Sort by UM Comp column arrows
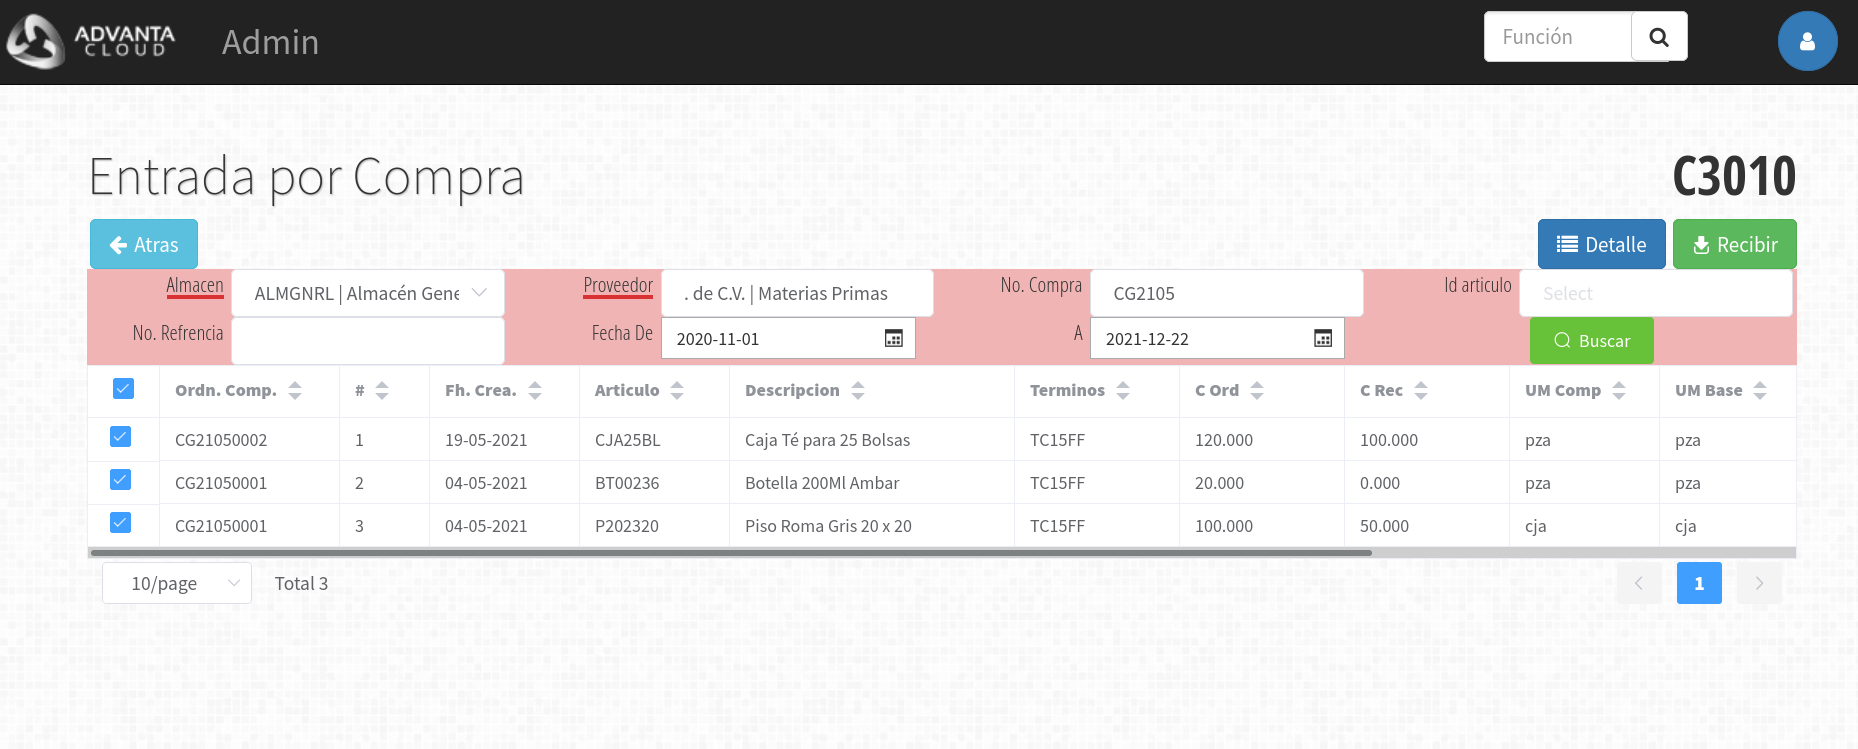The width and height of the screenshot is (1858, 749). tap(1619, 391)
